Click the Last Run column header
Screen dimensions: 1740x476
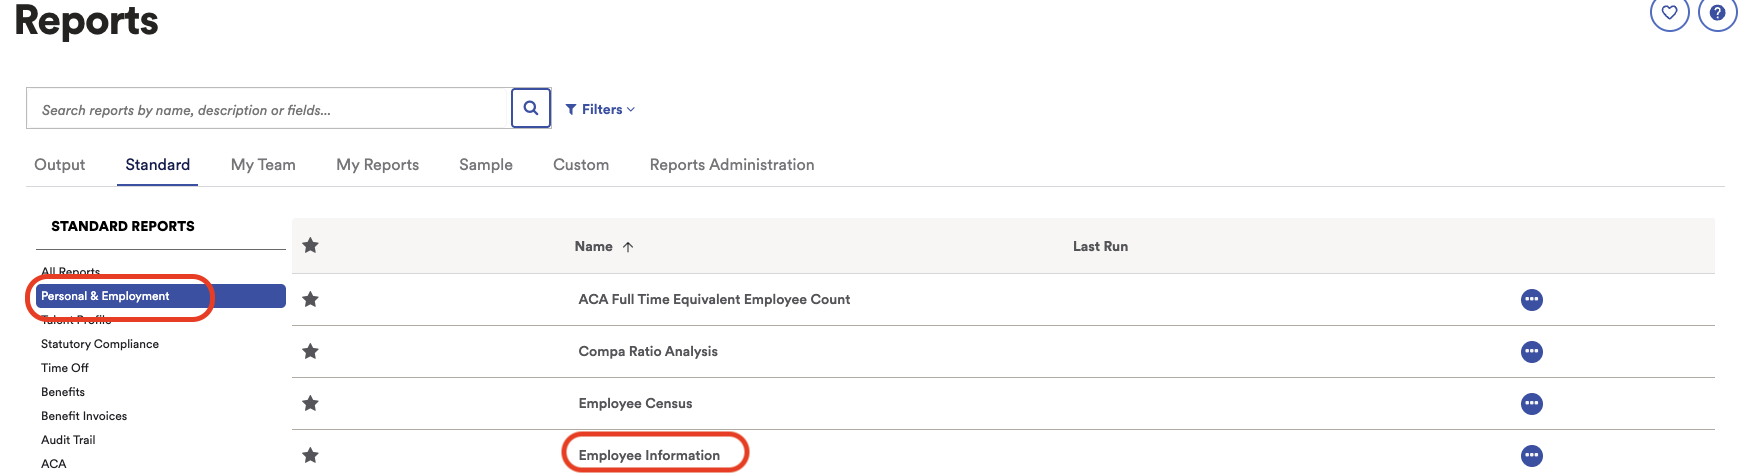[1100, 246]
